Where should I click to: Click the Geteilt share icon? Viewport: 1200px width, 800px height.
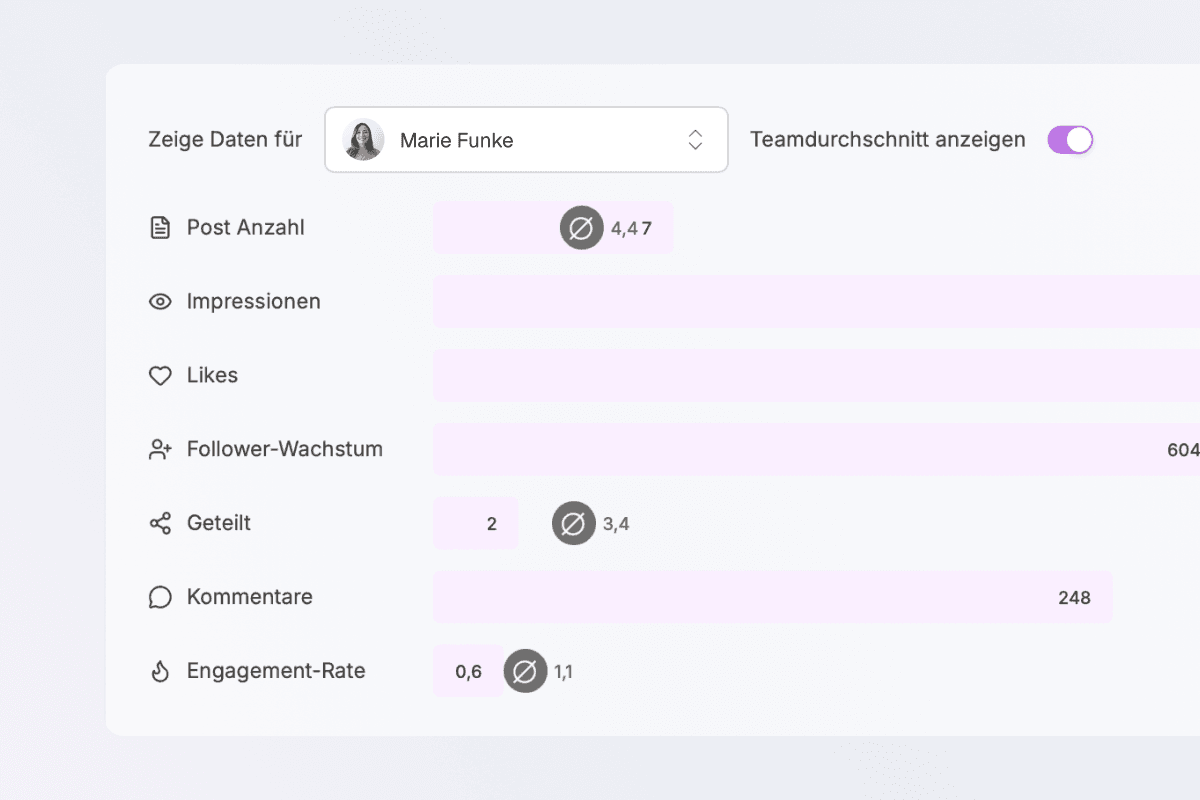point(160,523)
